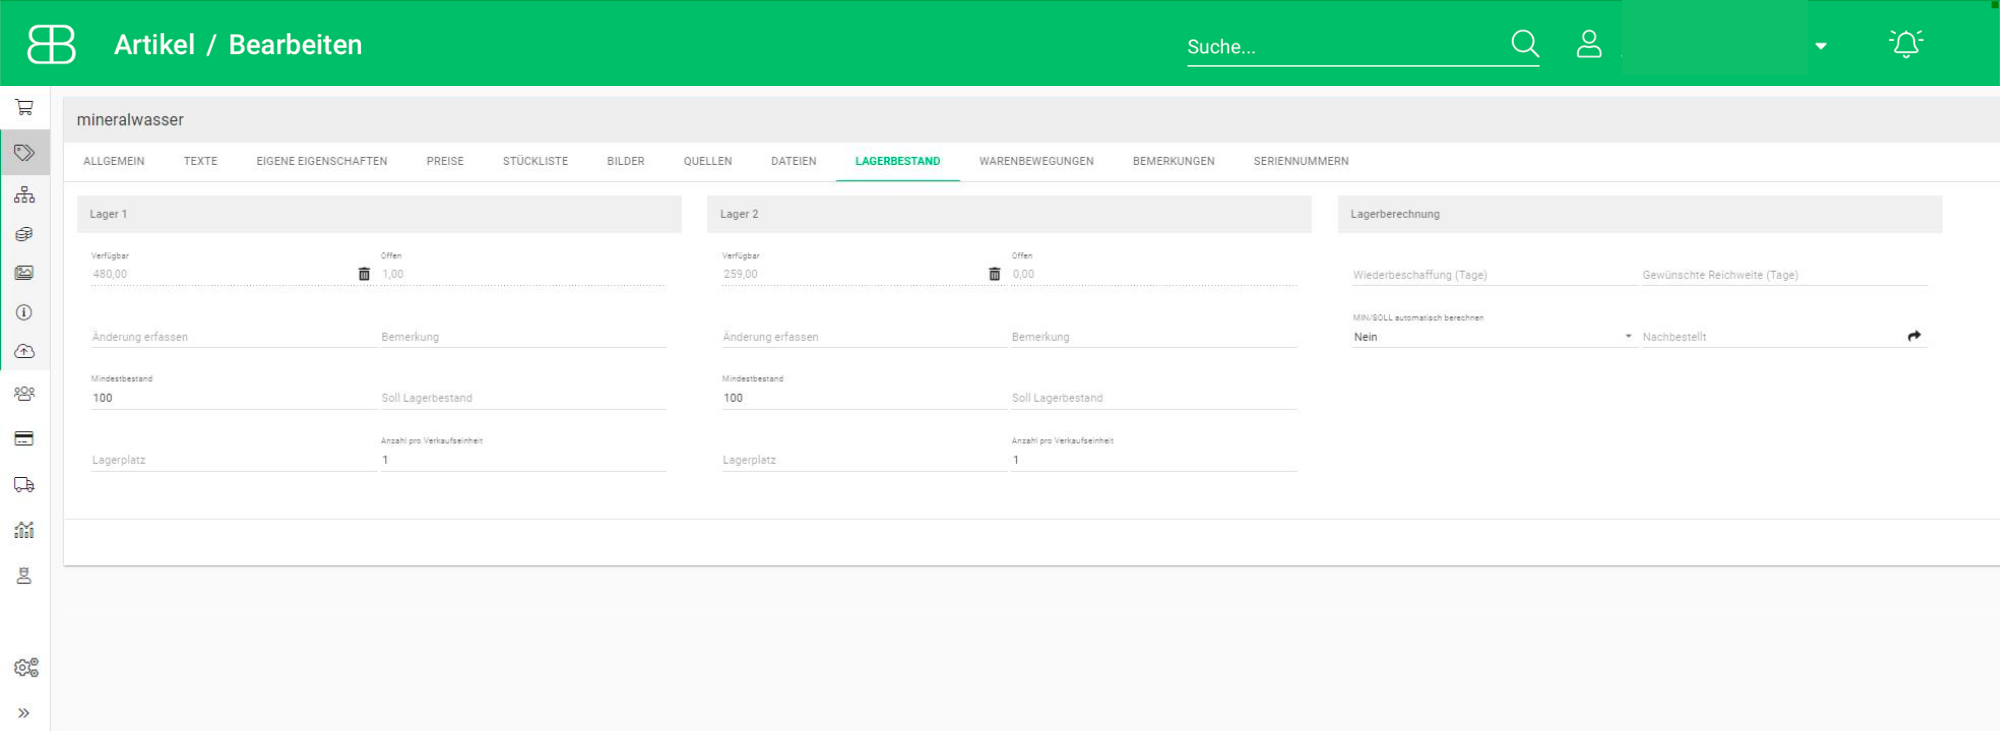Viewport: 2000px width, 731px height.
Task: Switch to the Bilder tab
Action: pyautogui.click(x=625, y=161)
